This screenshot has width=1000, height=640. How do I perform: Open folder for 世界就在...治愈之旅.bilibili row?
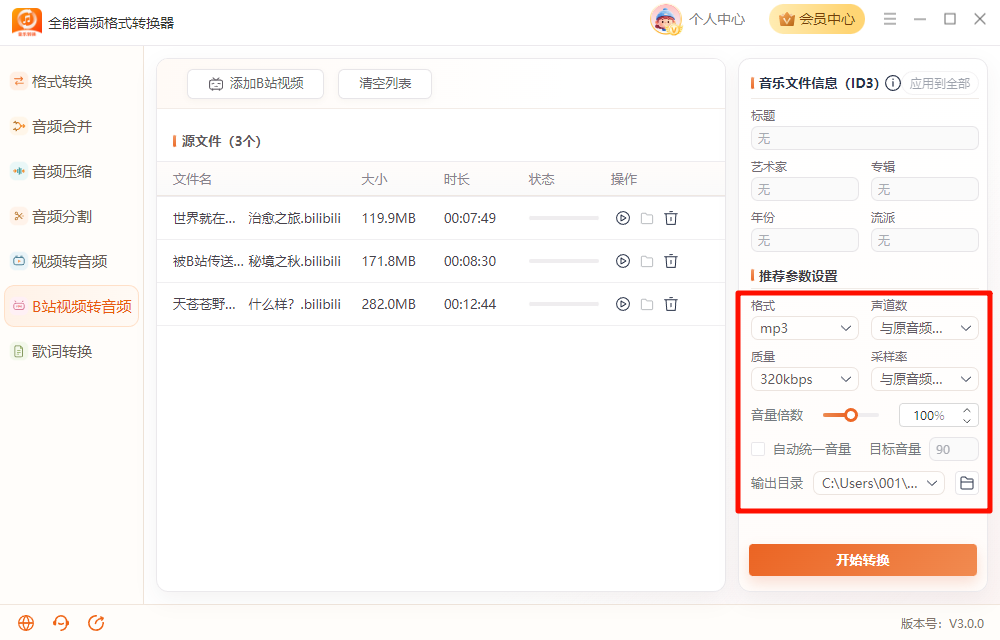[647, 218]
